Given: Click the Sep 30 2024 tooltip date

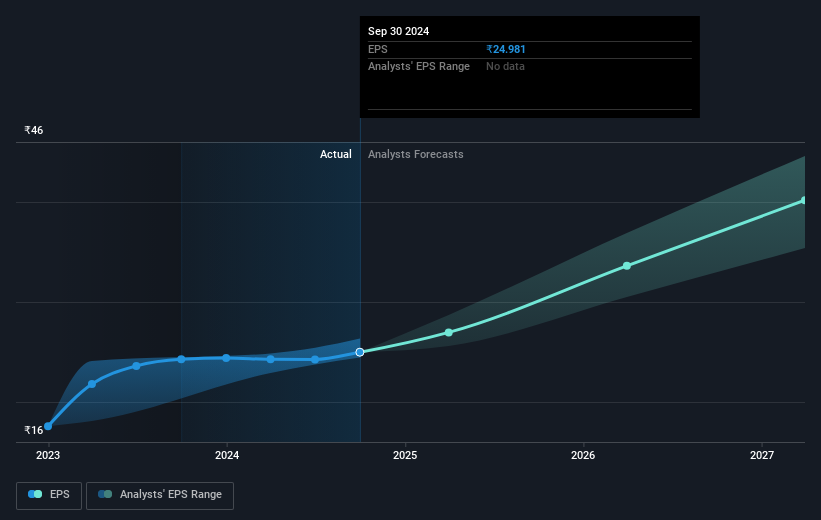Looking at the screenshot, I should click(398, 31).
